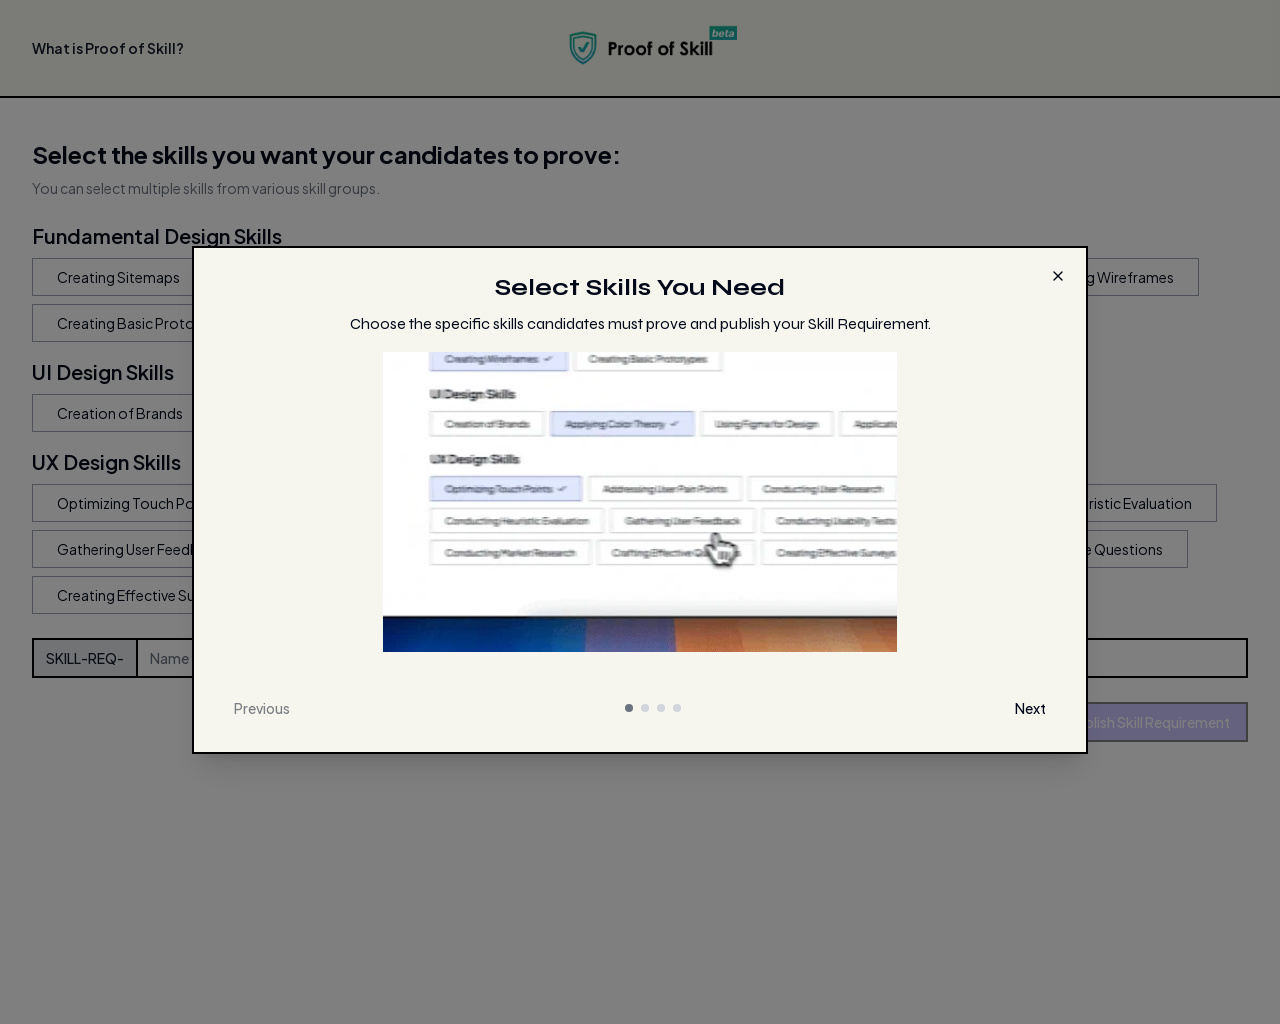Click the Fundamental Design Skills heading

(x=157, y=236)
